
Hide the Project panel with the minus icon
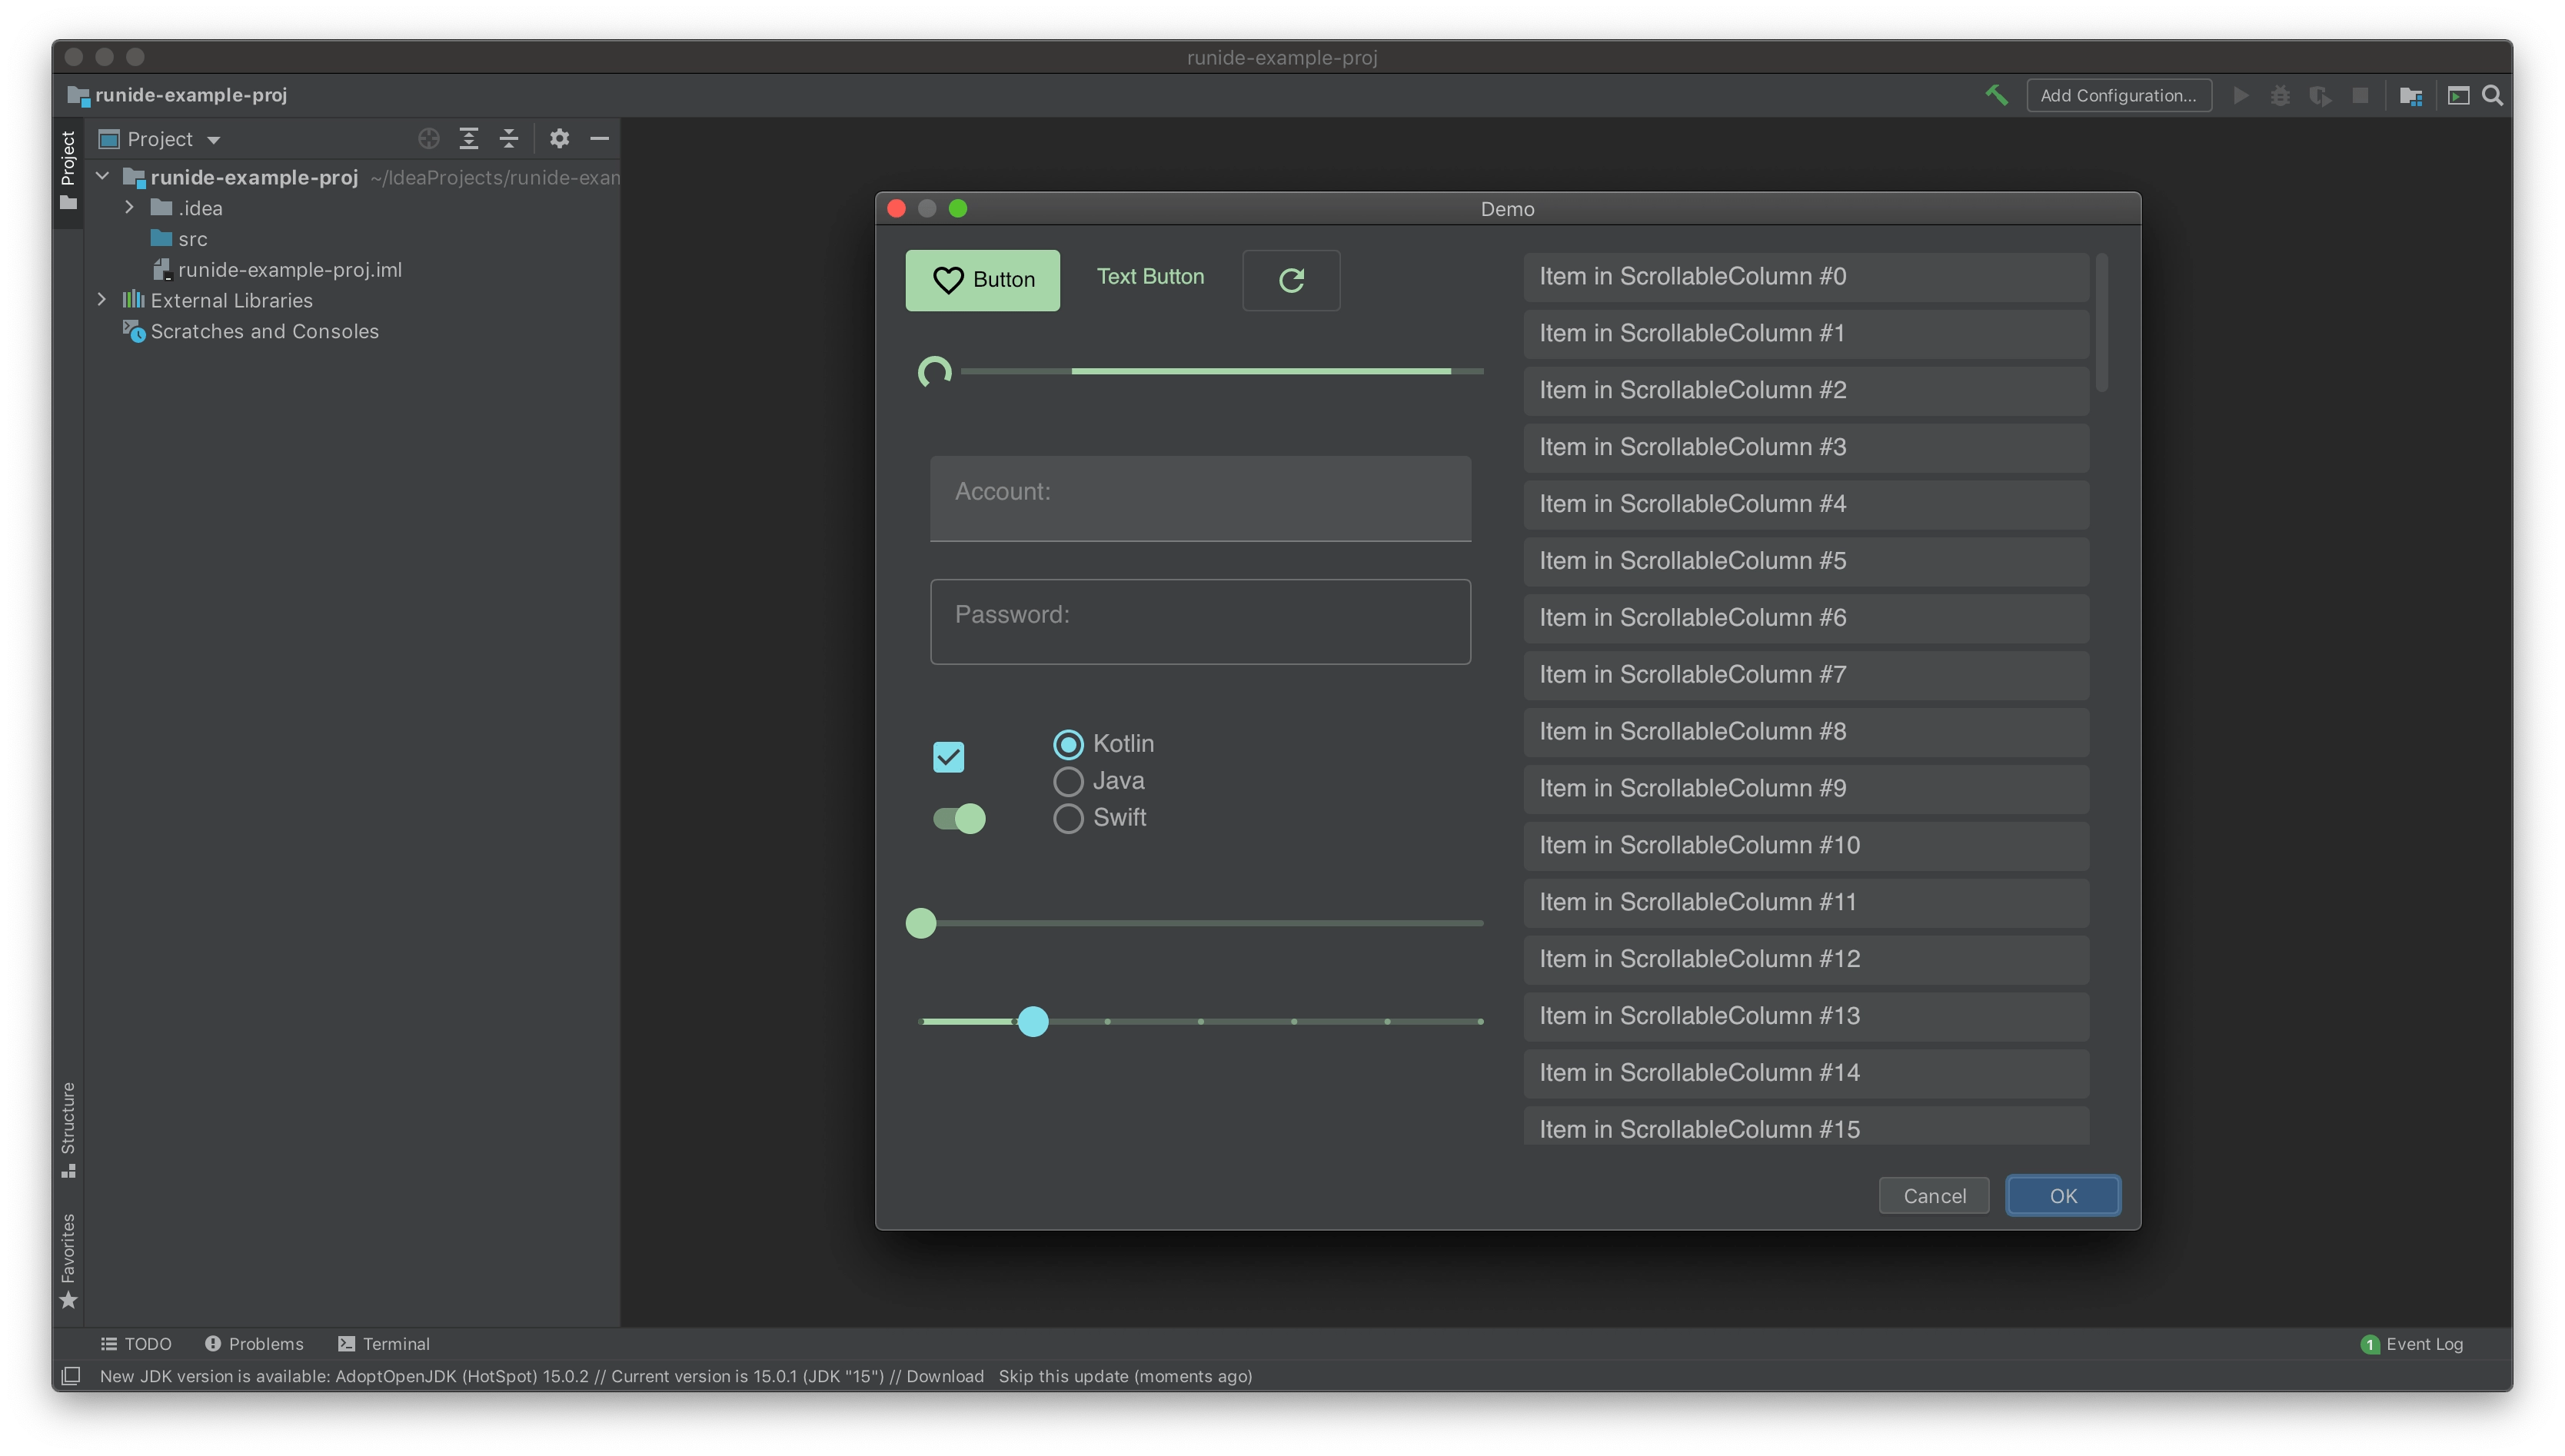tap(600, 139)
